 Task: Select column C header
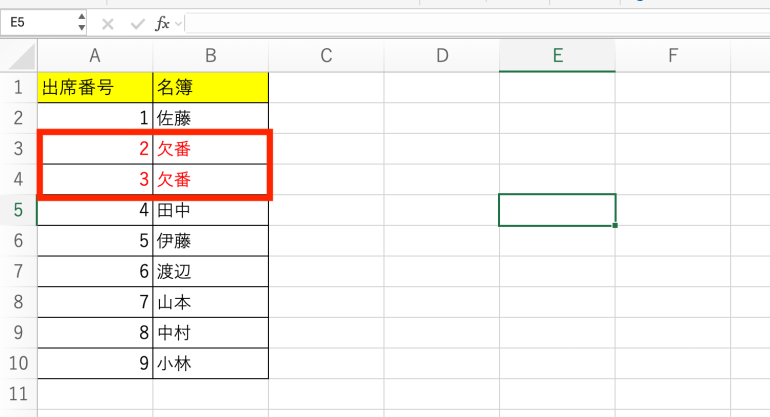tap(326, 57)
